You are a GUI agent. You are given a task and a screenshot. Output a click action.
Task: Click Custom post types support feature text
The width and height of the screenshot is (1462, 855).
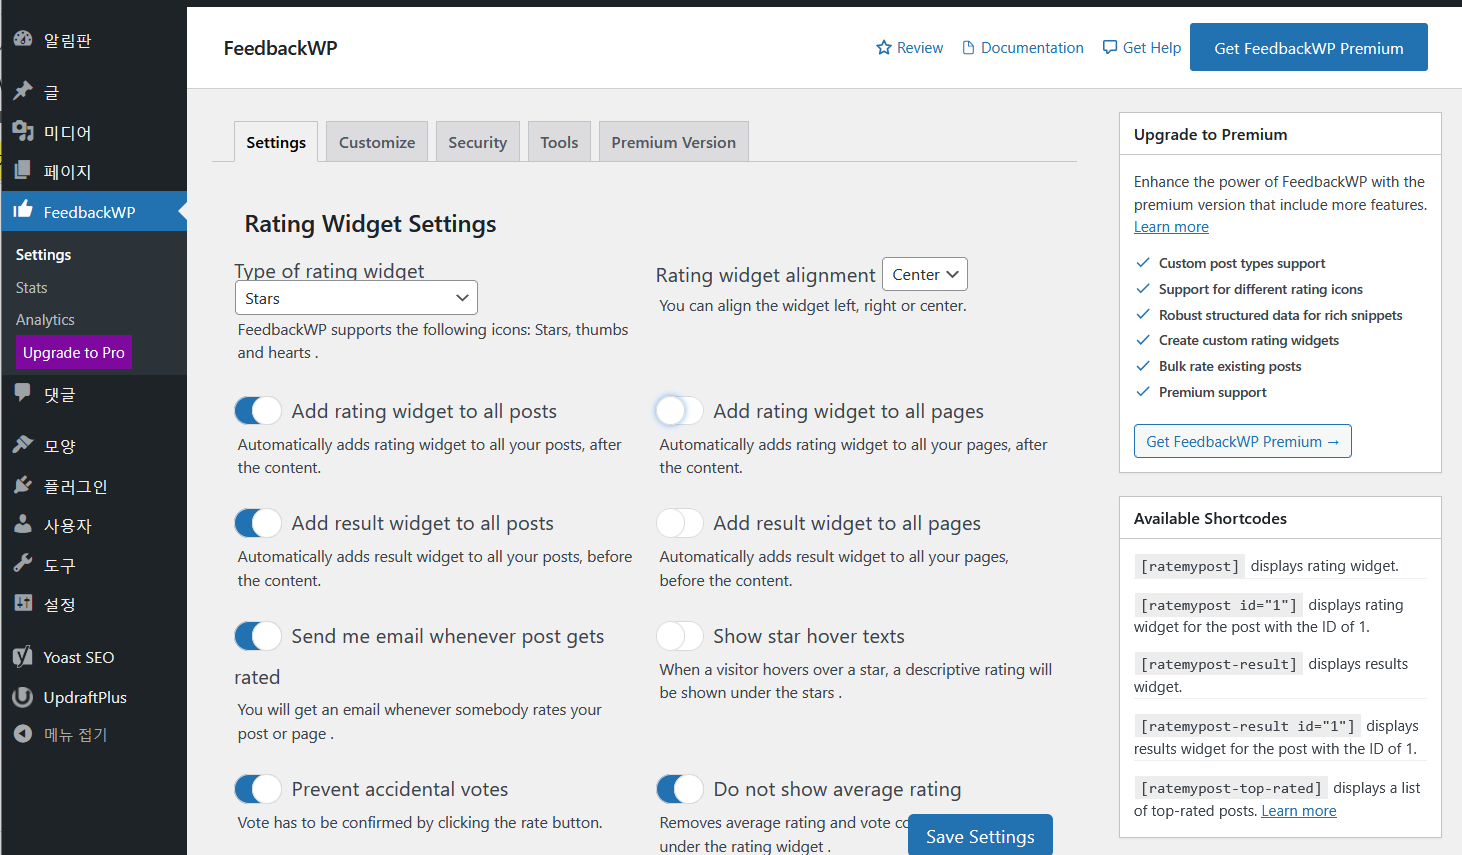pos(1242,263)
